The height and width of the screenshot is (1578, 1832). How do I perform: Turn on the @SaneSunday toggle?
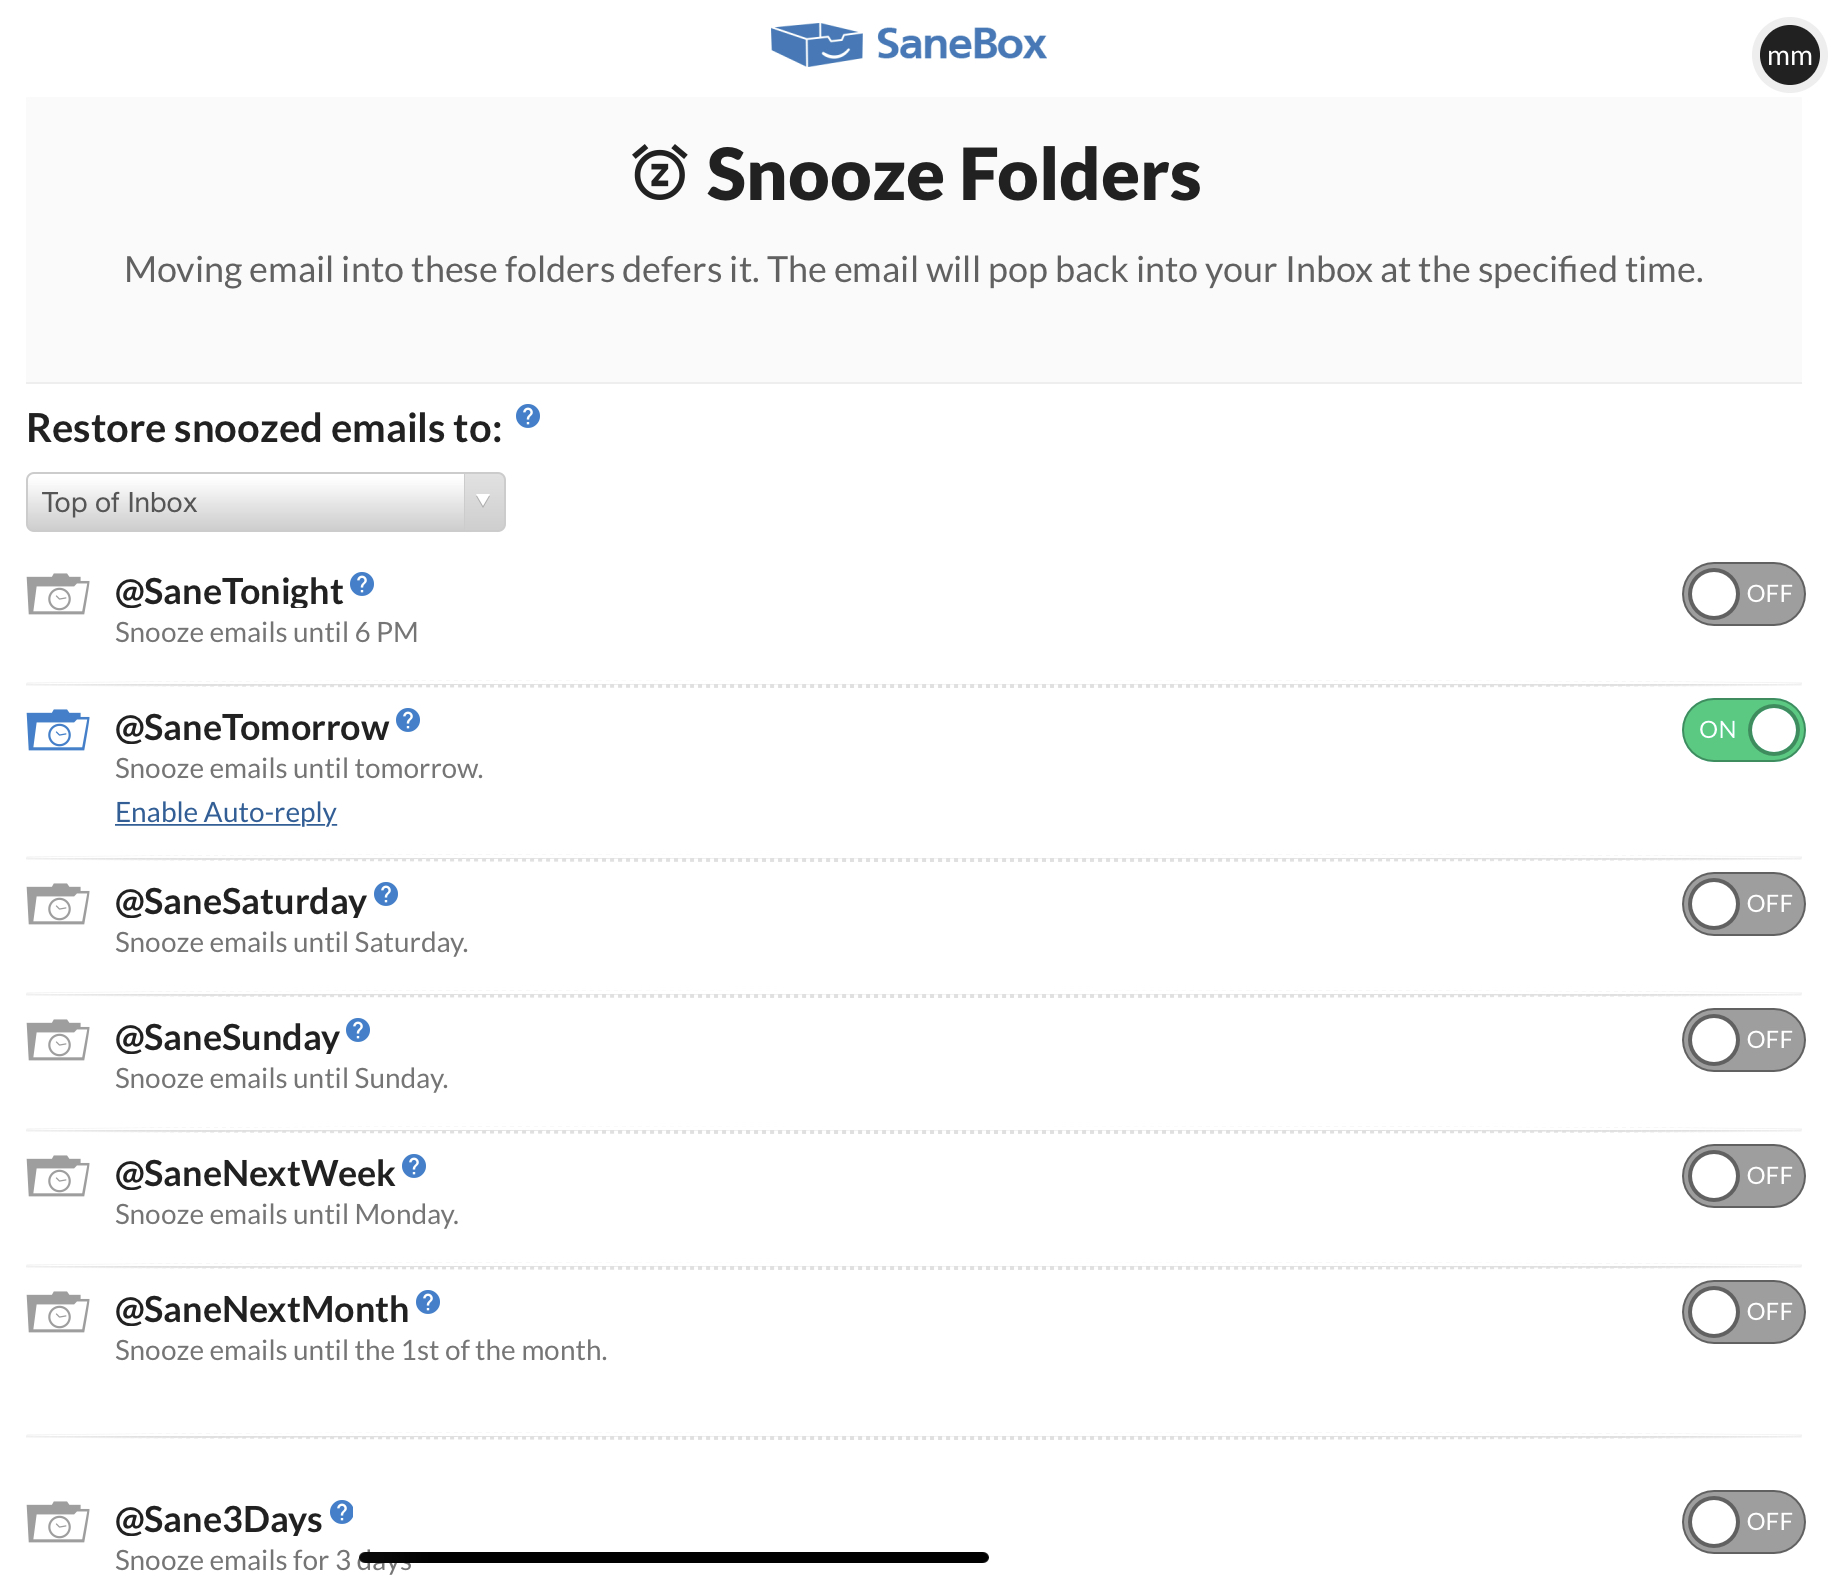click(x=1743, y=1040)
